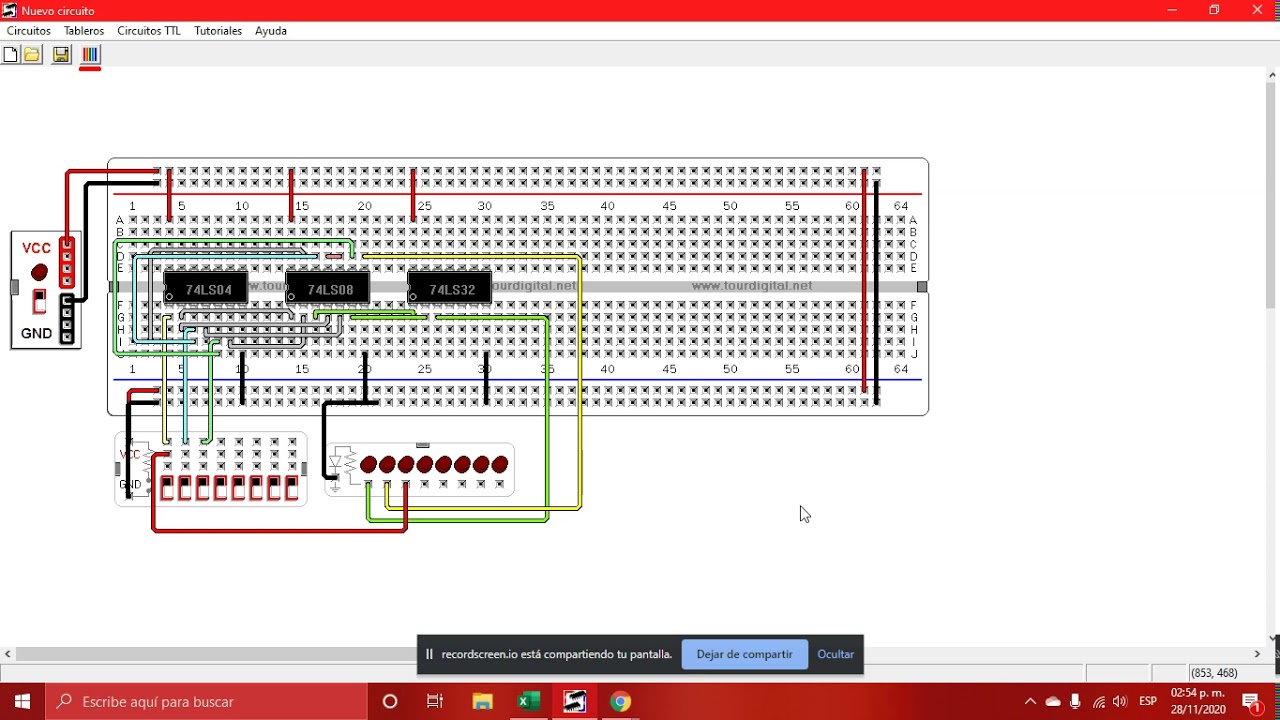Open the volume tray icon
The width and height of the screenshot is (1280, 720).
tap(1120, 702)
